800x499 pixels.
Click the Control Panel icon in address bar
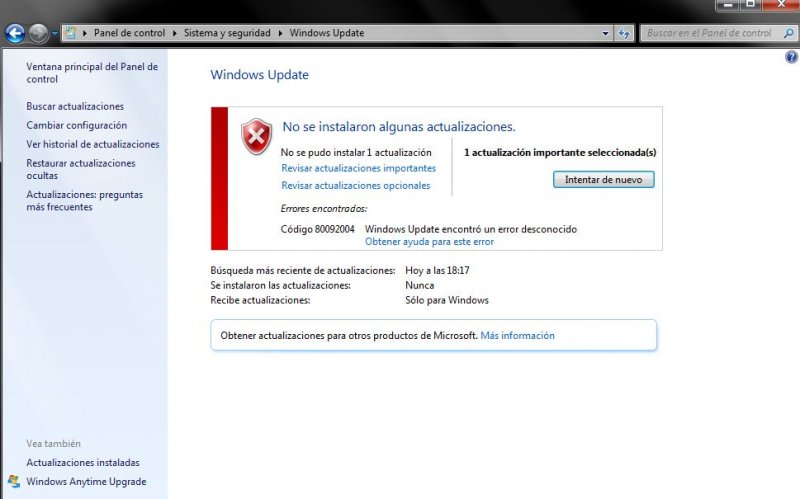pos(70,33)
